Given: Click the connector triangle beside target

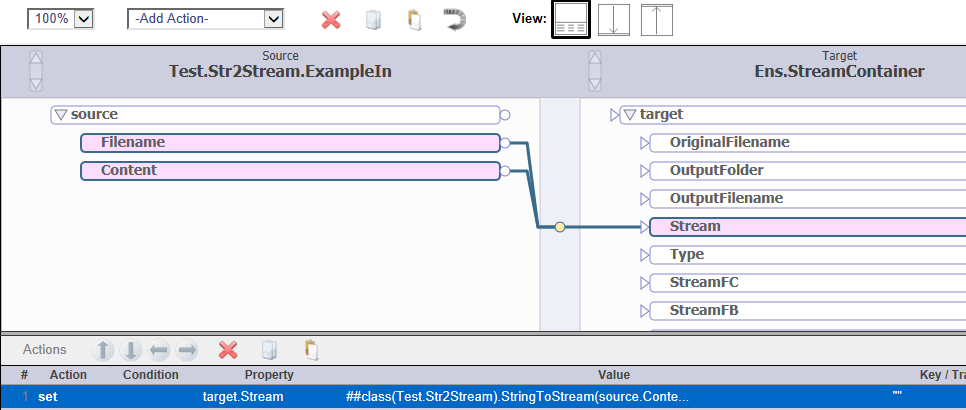Looking at the screenshot, I should pyautogui.click(x=614, y=115).
